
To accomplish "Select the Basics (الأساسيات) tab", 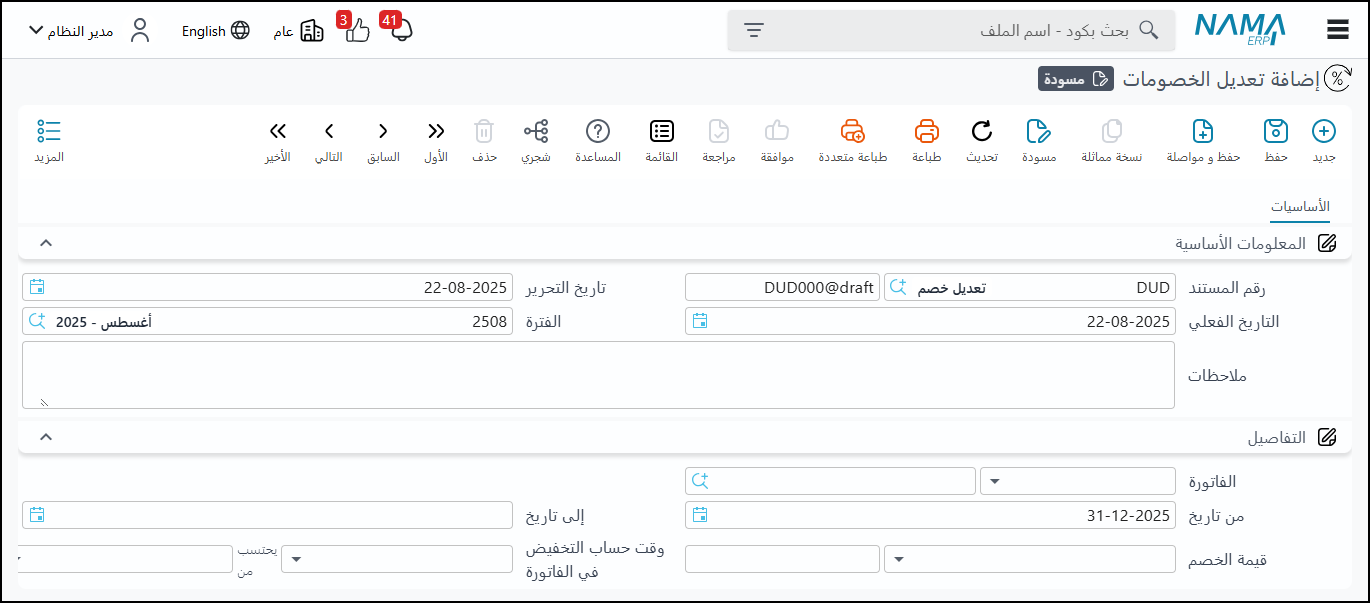I will point(1300,207).
